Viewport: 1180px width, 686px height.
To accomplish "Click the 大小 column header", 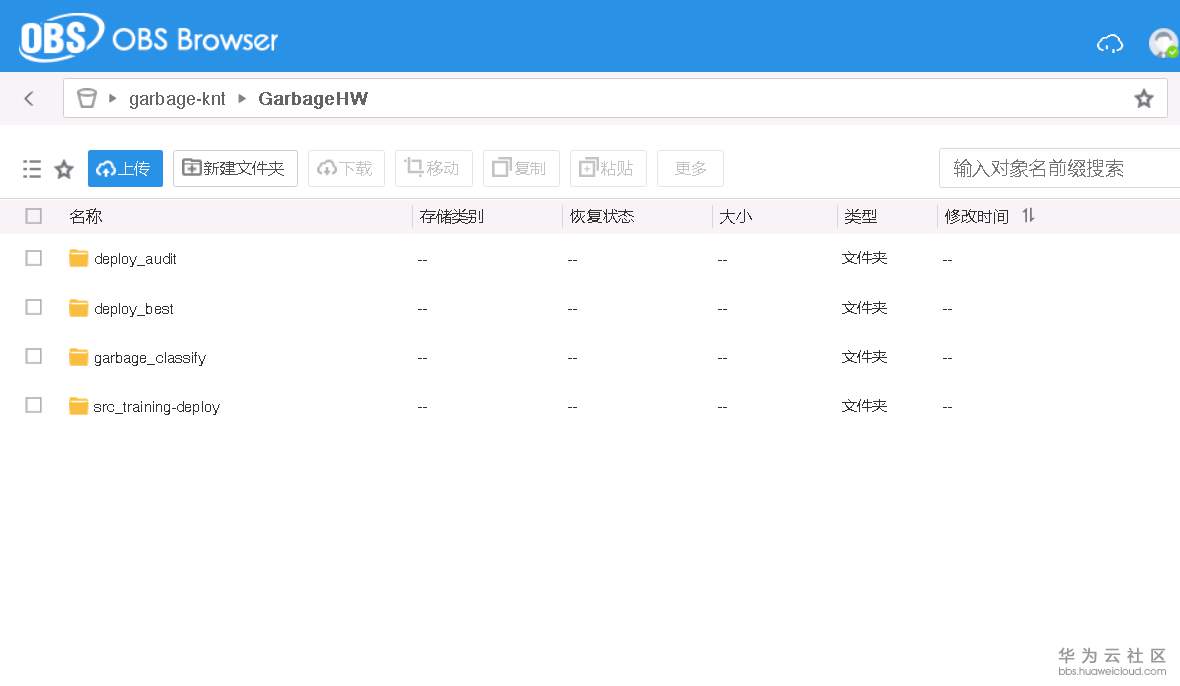I will [735, 217].
